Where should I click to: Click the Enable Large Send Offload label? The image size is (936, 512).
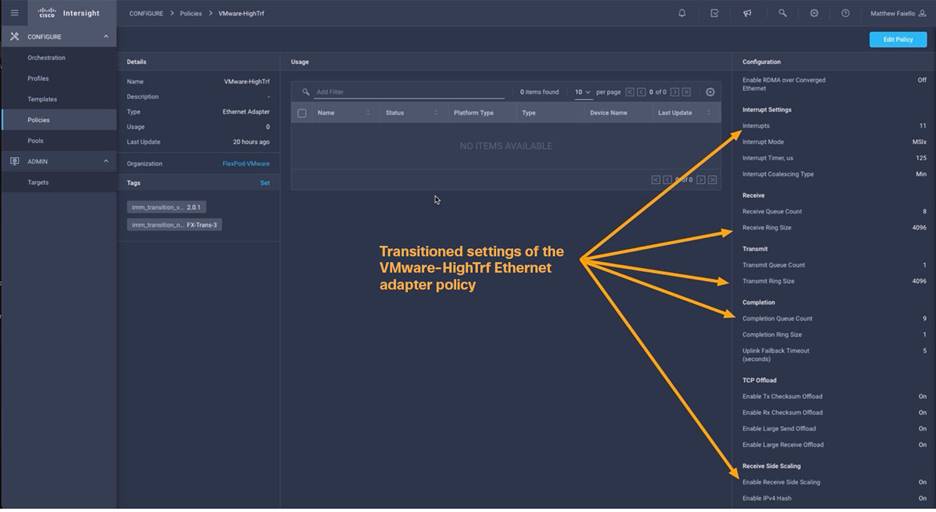(779, 428)
